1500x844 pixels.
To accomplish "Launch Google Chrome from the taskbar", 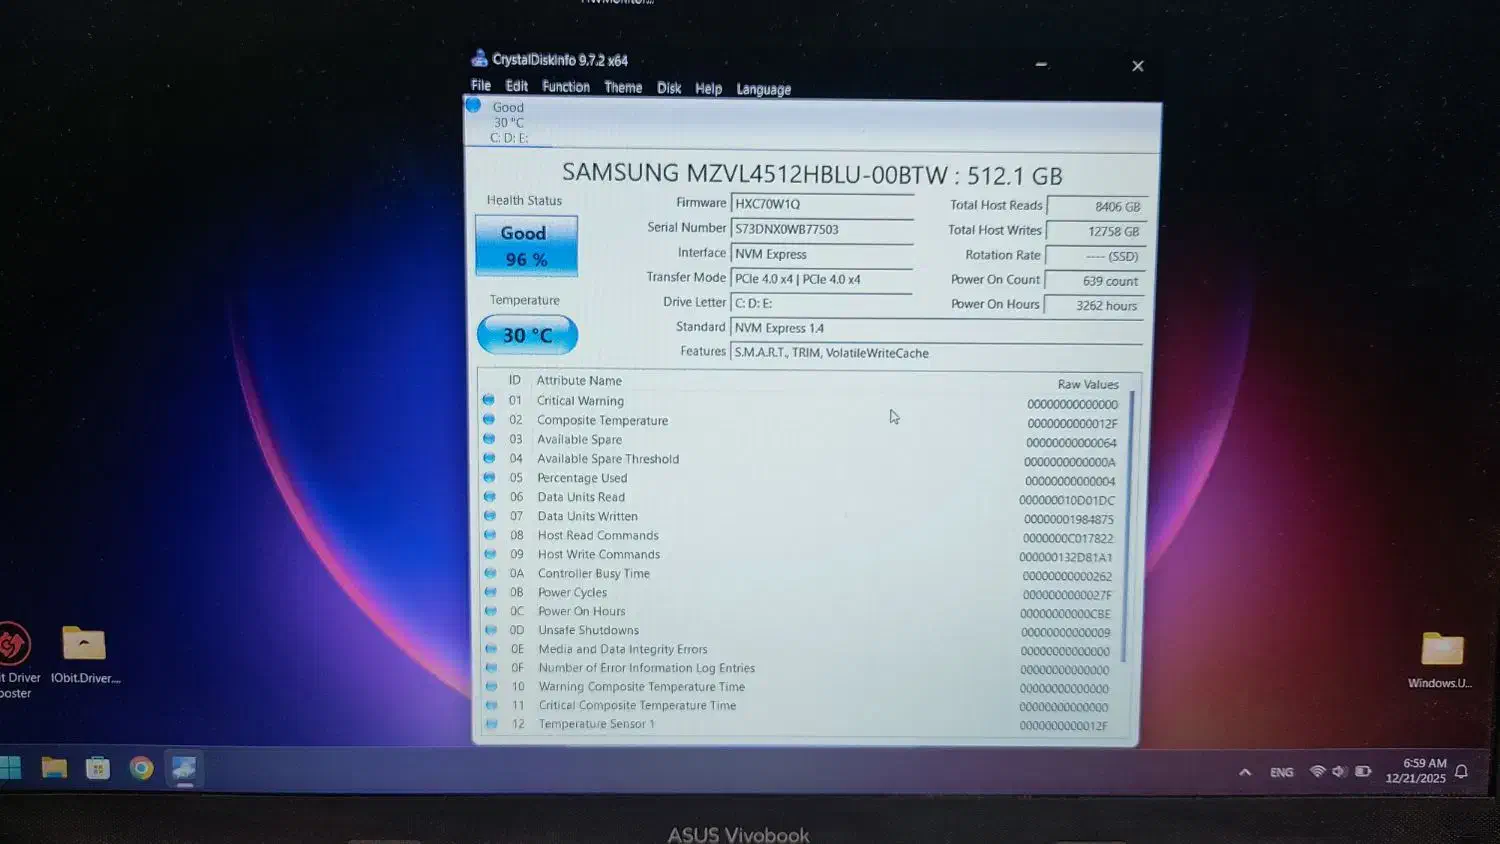I will (141, 768).
